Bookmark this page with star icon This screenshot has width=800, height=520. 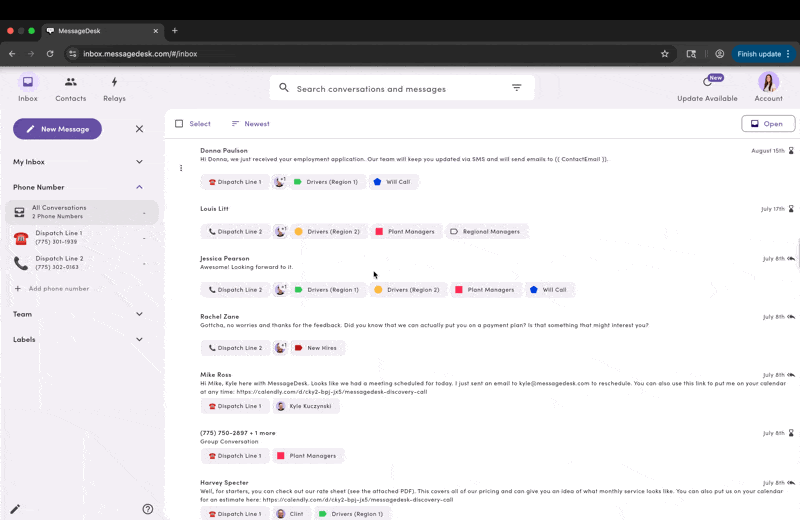tap(664, 54)
